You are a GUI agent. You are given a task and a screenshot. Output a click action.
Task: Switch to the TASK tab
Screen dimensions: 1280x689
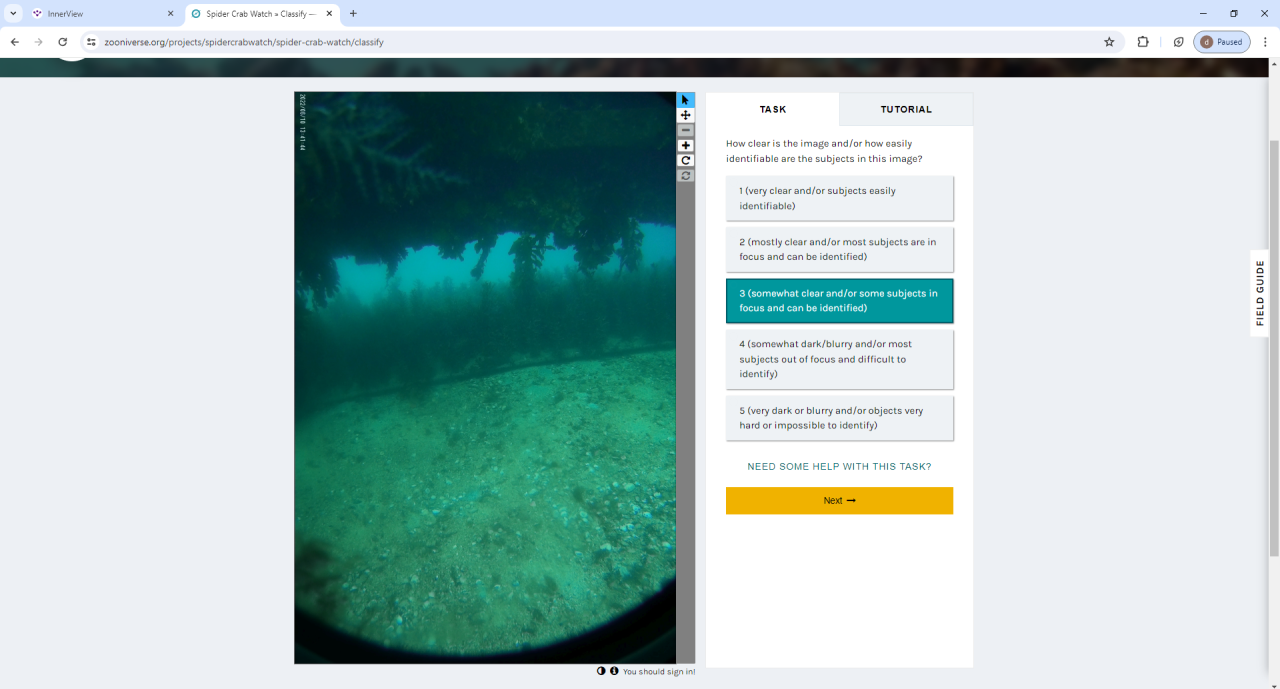click(773, 109)
